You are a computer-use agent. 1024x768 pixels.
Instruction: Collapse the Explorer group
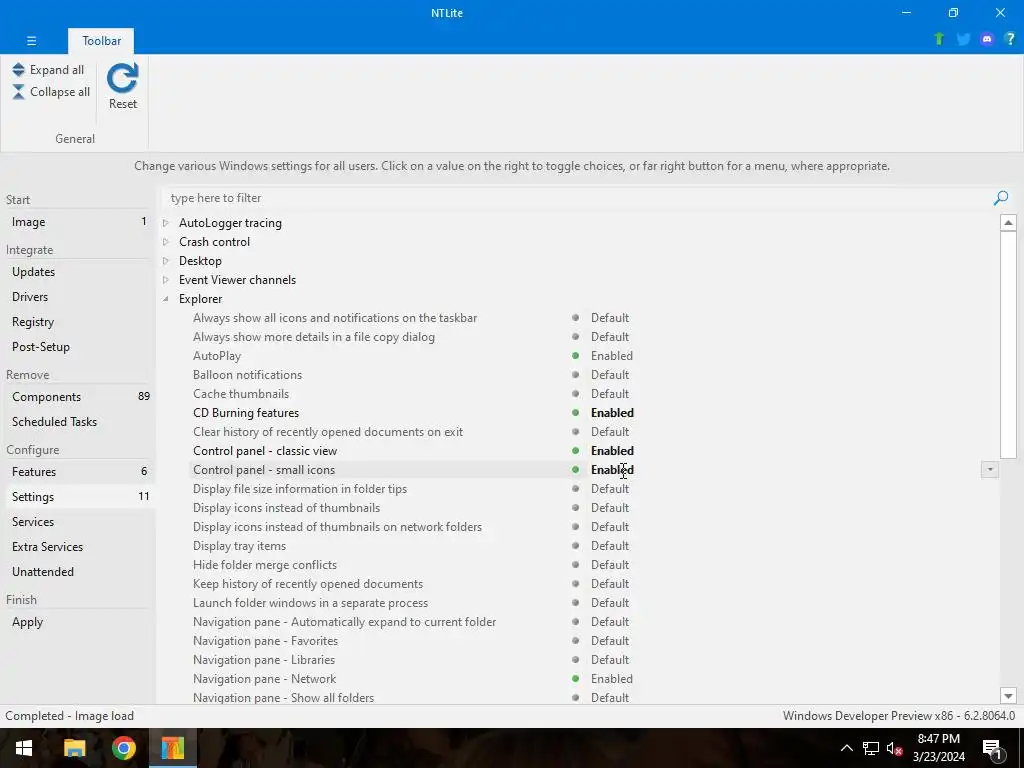tap(166, 298)
